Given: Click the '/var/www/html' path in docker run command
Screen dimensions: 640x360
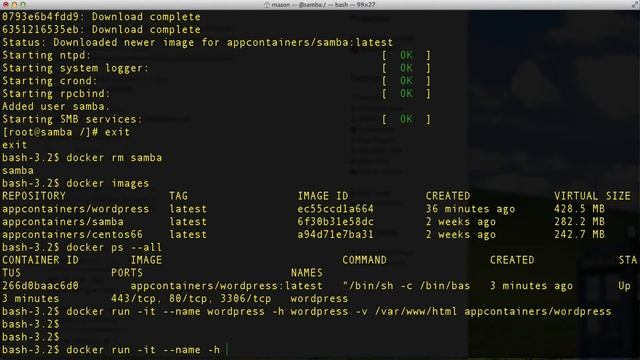Looking at the screenshot, I should tap(416, 312).
